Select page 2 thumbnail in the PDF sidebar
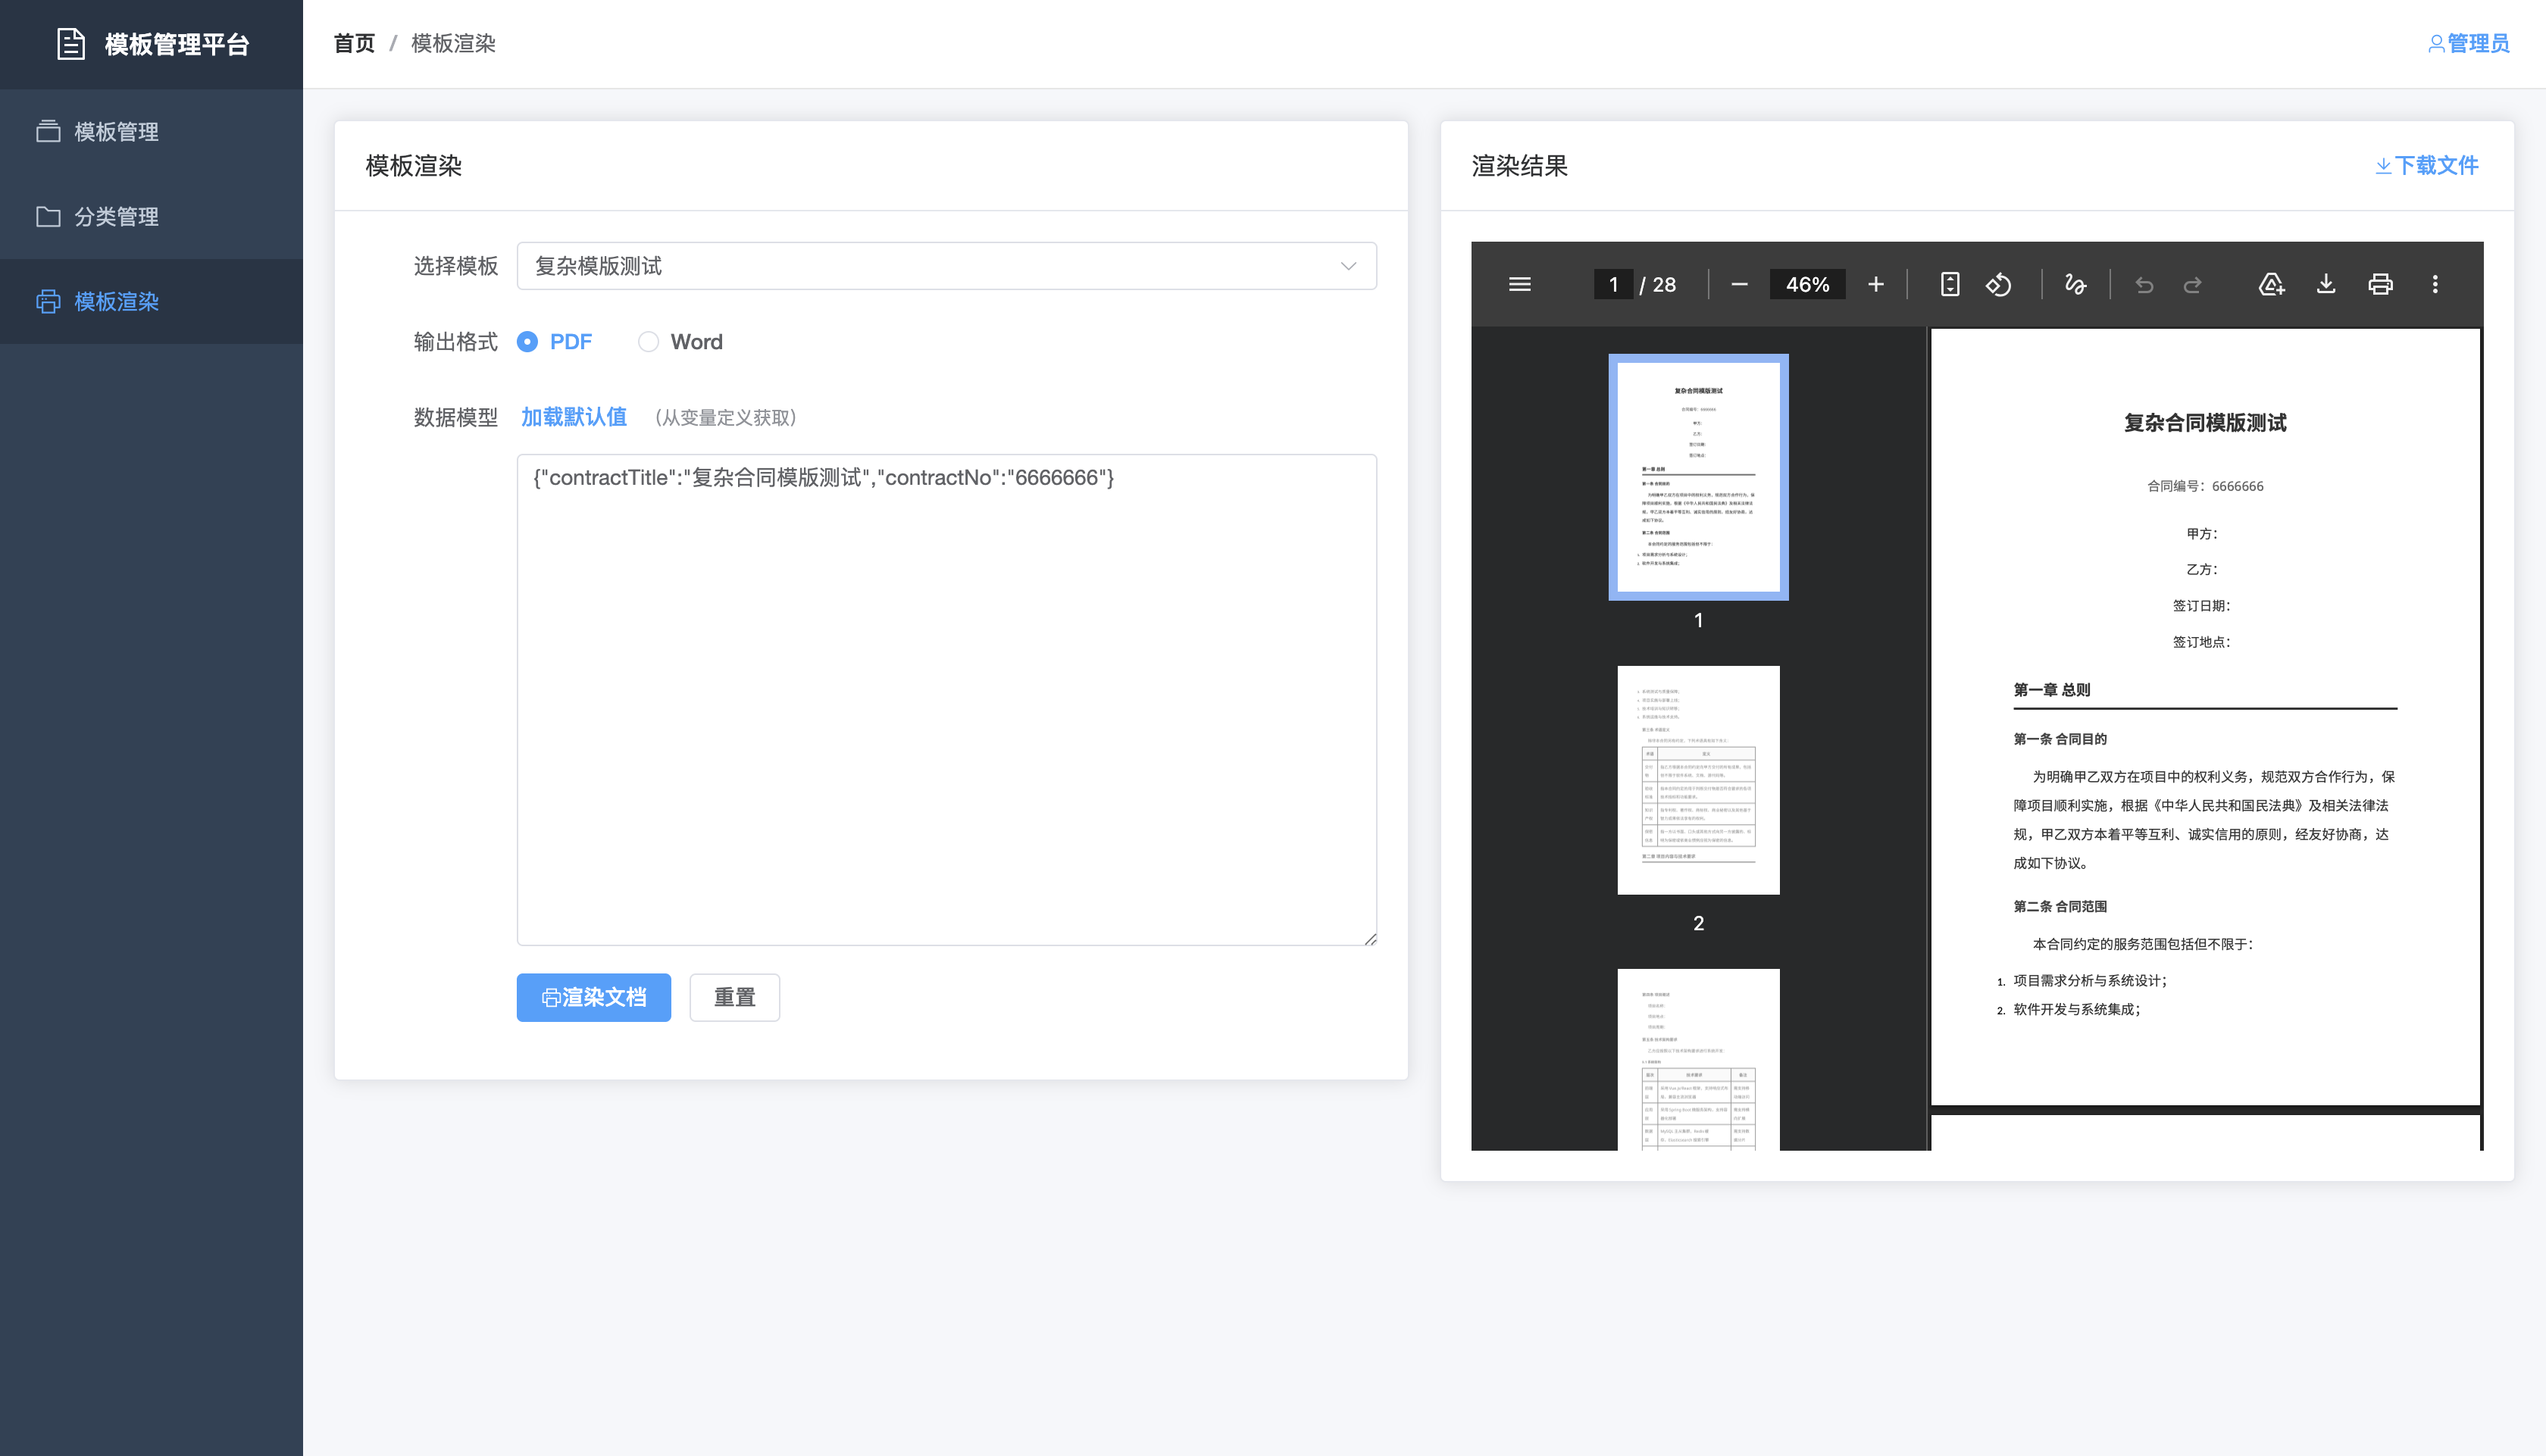The width and height of the screenshot is (2546, 1456). [x=1697, y=780]
